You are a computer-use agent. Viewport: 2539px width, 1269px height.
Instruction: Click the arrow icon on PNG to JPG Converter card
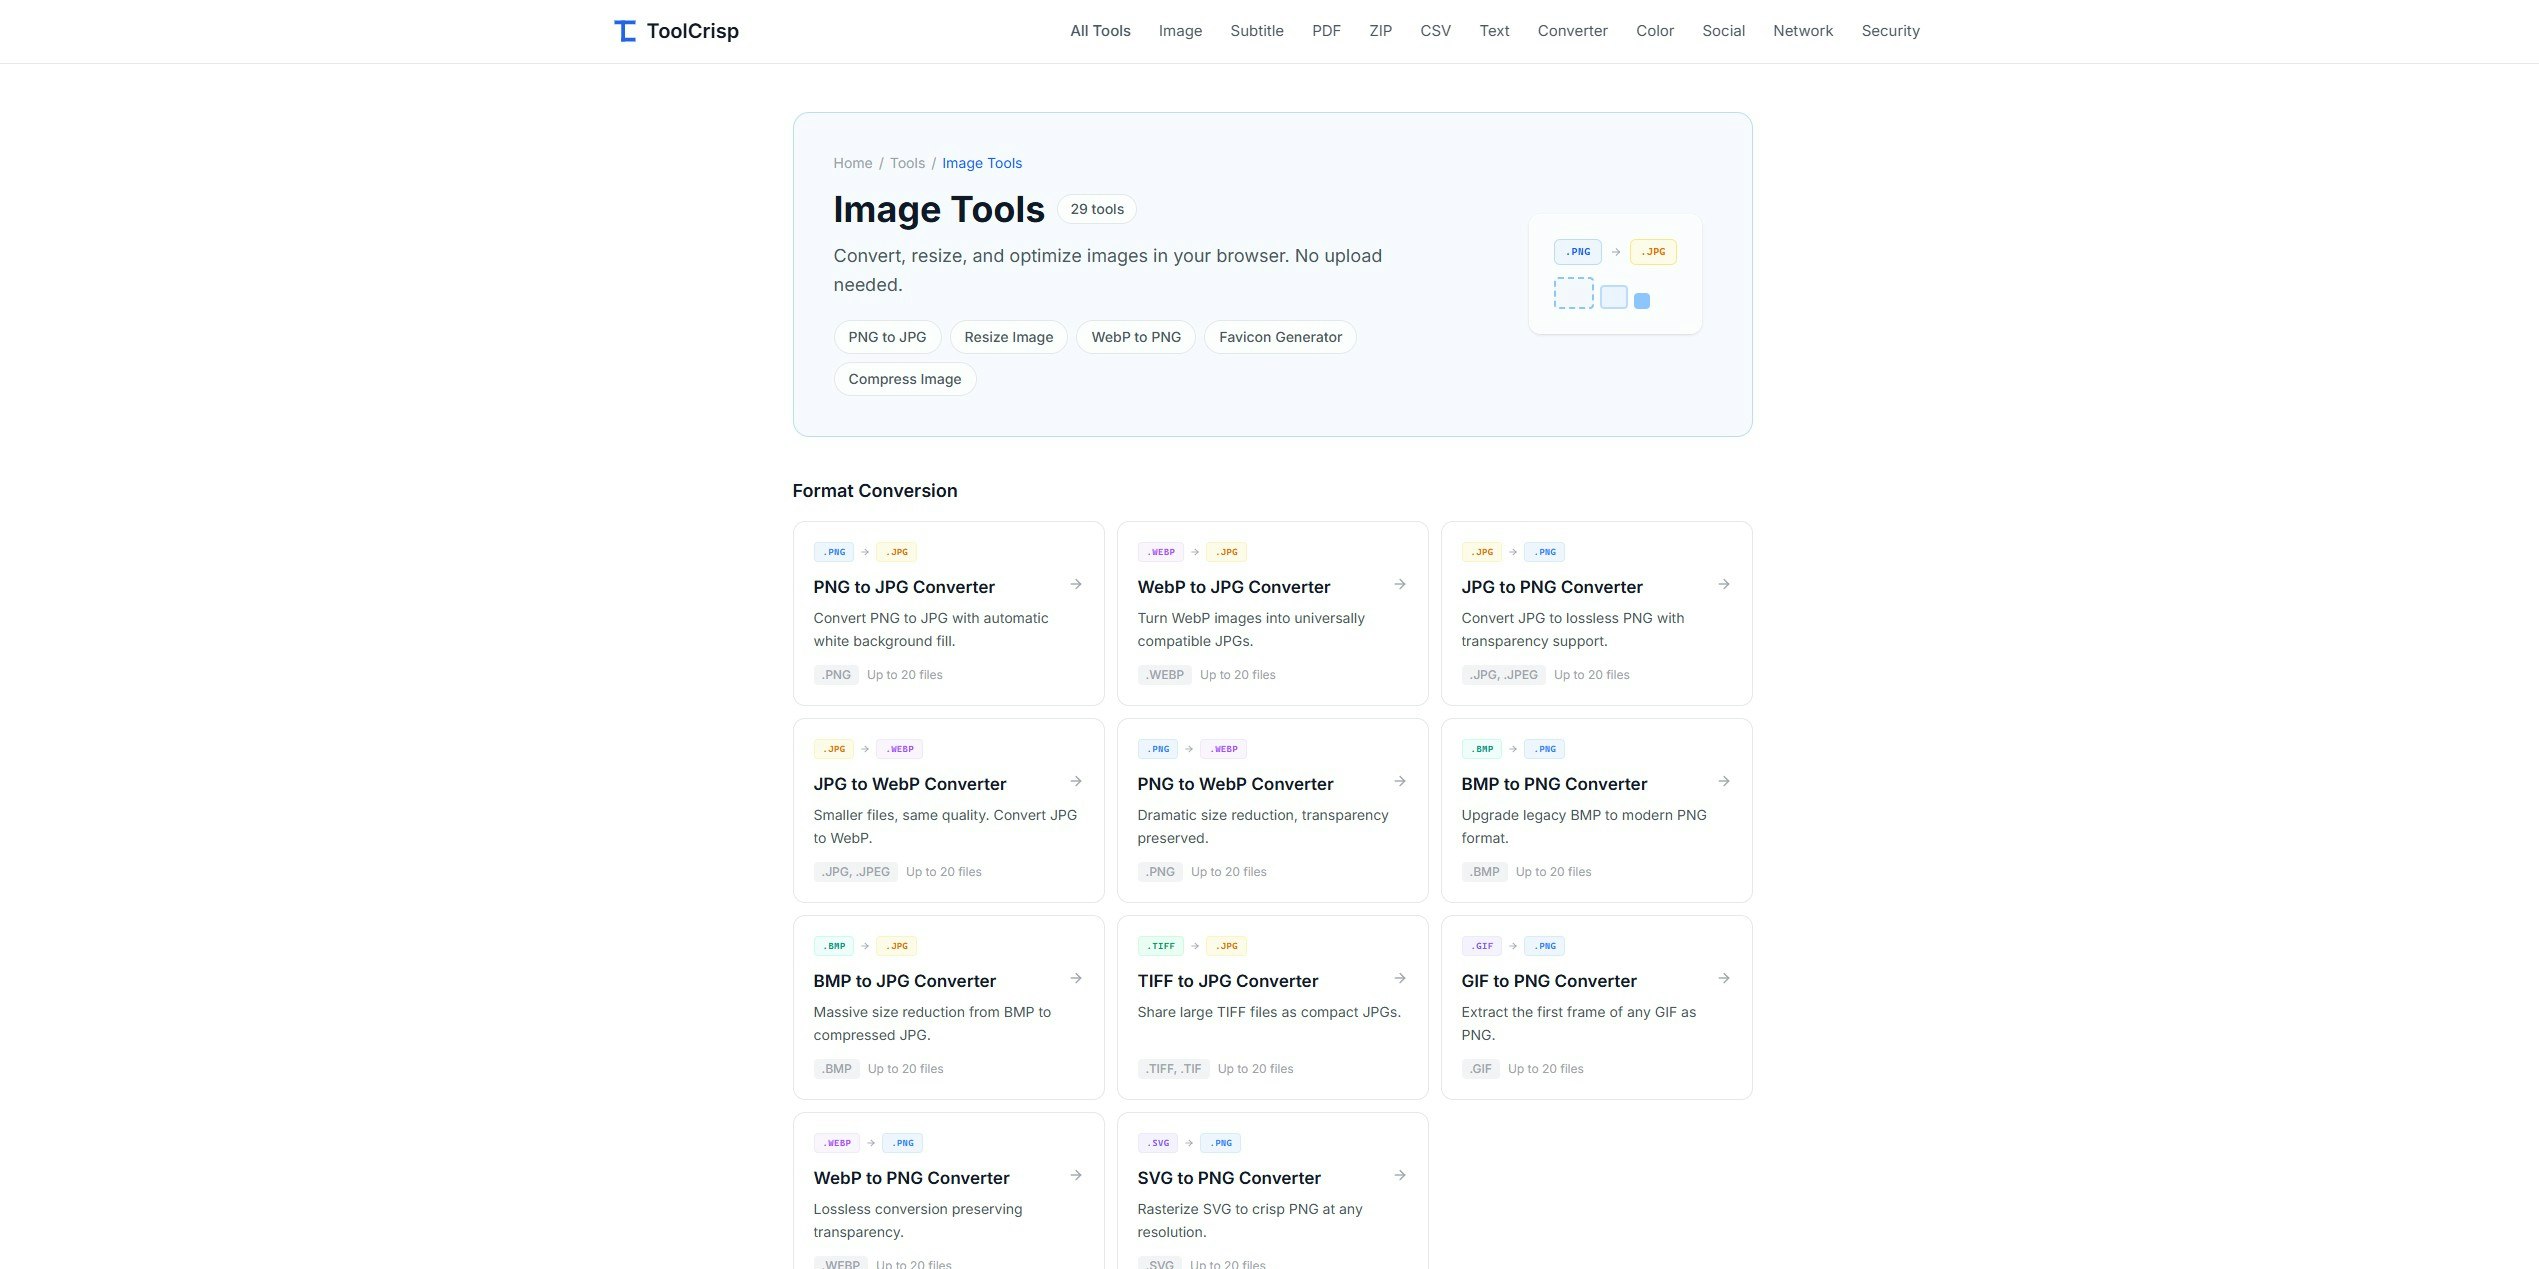coord(1076,584)
